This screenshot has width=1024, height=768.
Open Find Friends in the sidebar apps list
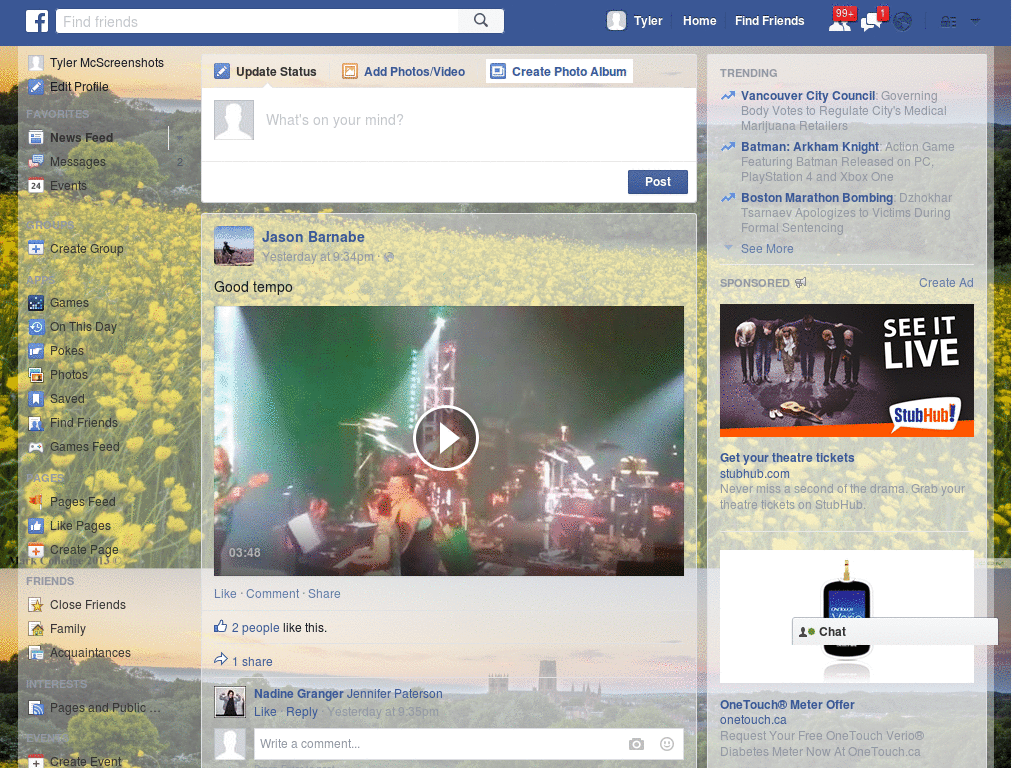[73, 423]
